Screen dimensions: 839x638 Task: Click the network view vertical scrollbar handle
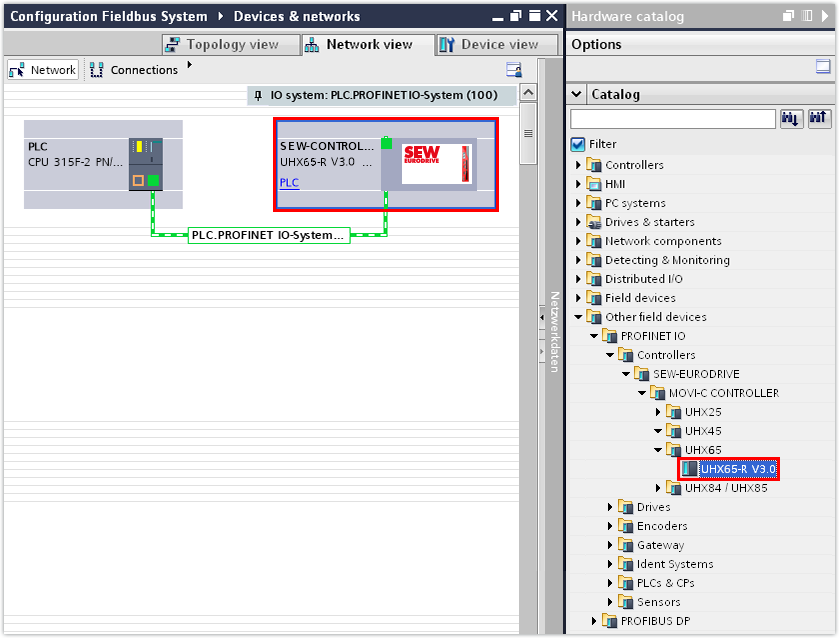click(528, 134)
